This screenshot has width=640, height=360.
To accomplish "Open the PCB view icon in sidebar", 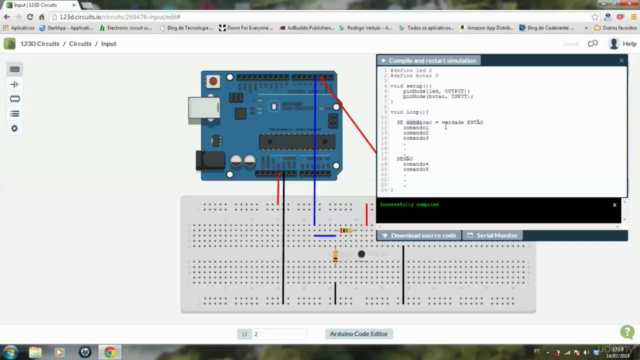I will (x=15, y=99).
